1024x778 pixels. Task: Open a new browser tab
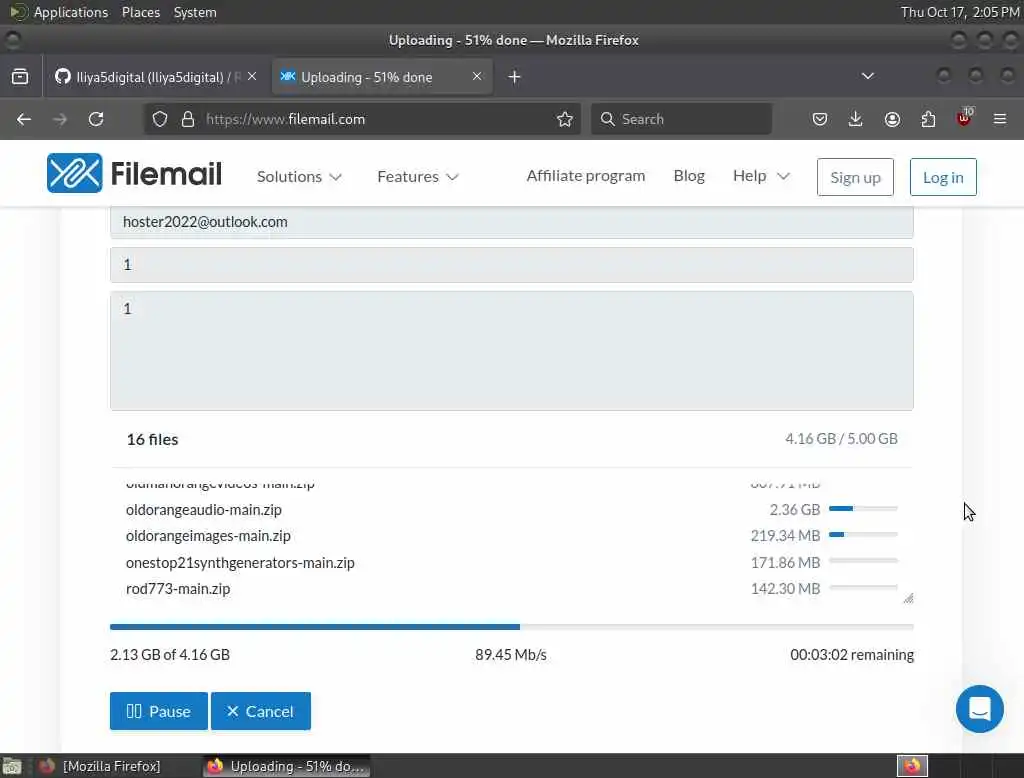pos(515,77)
